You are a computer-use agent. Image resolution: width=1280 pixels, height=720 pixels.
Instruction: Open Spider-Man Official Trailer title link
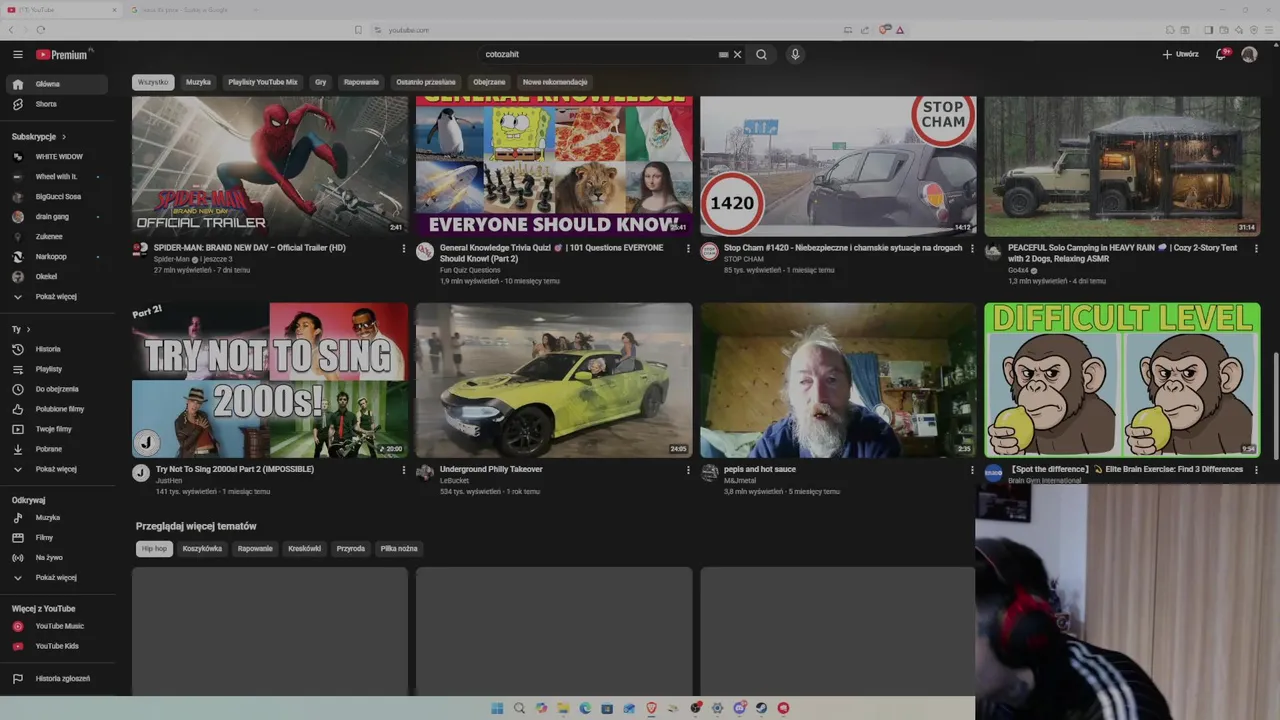tap(250, 248)
